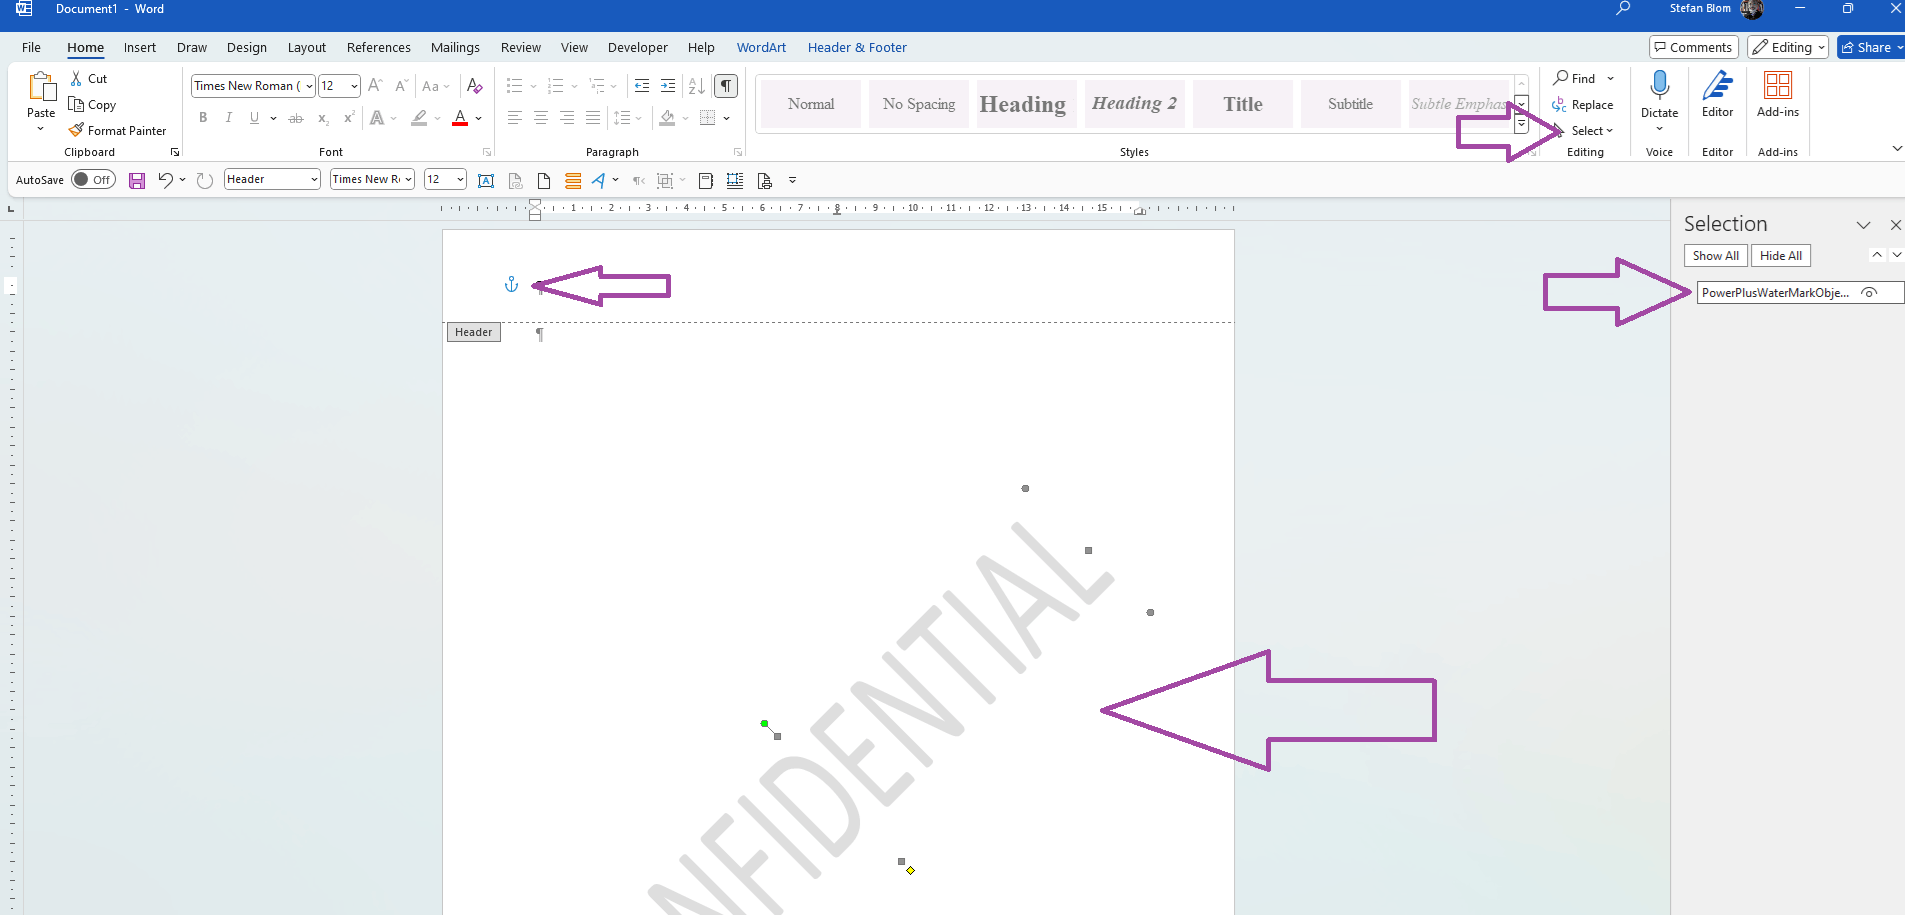1905x915 pixels.
Task: Increase paragraph indent
Action: tap(668, 86)
